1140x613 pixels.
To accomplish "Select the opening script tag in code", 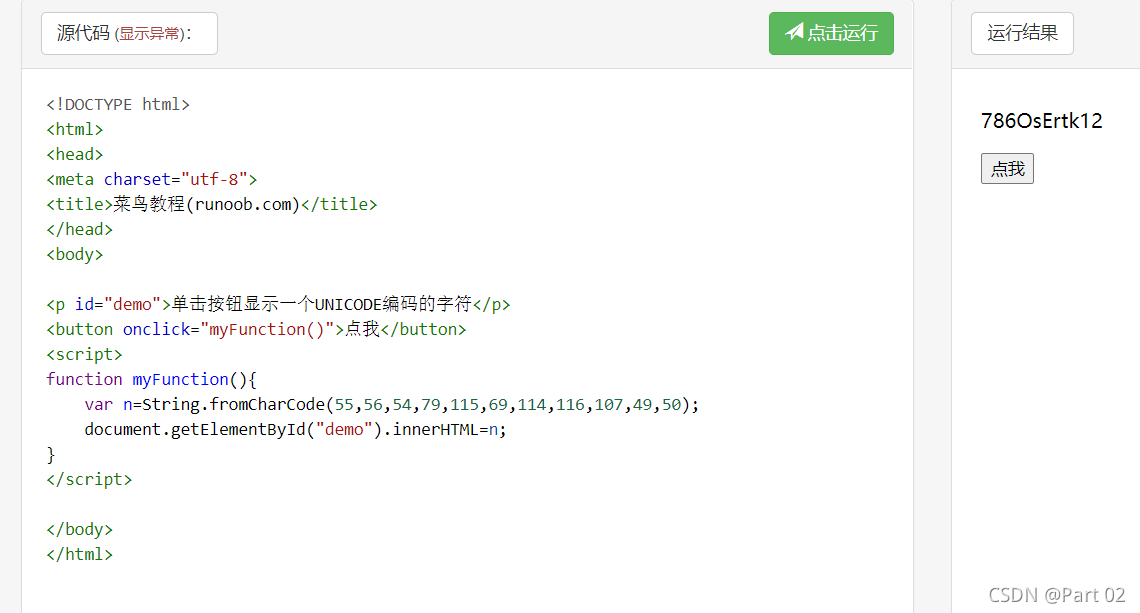I will 84,353.
